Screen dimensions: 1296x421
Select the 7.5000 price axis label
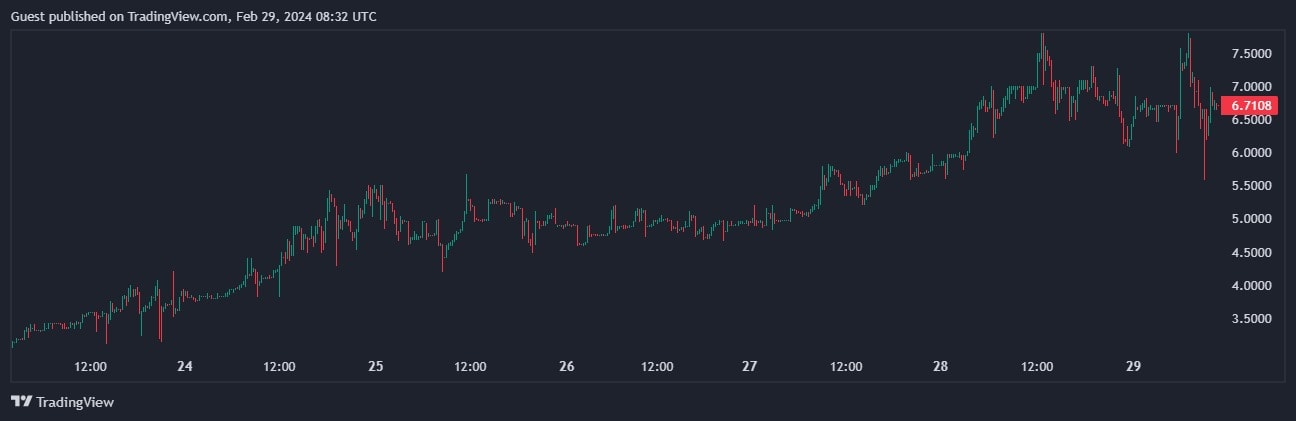pos(1251,53)
